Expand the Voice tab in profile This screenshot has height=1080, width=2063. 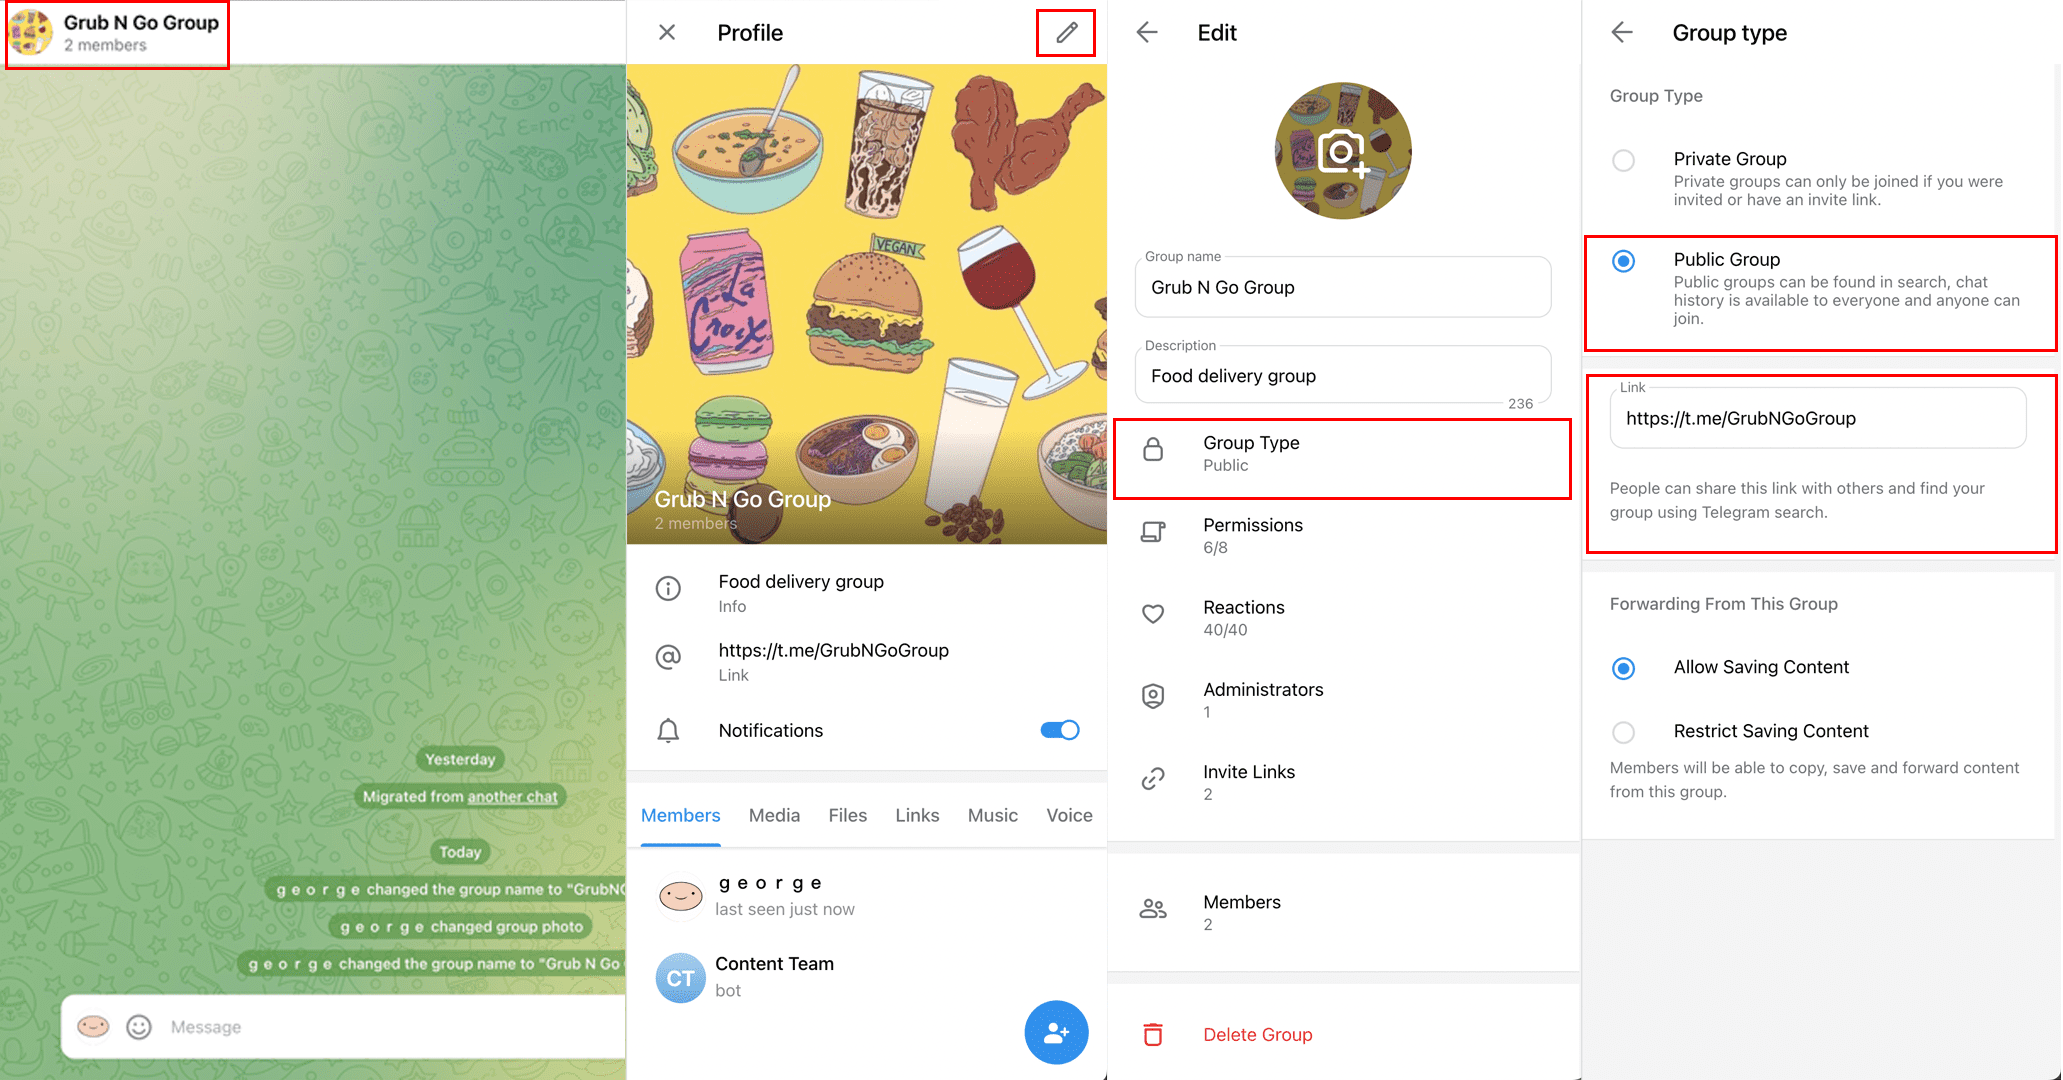[x=1070, y=815]
